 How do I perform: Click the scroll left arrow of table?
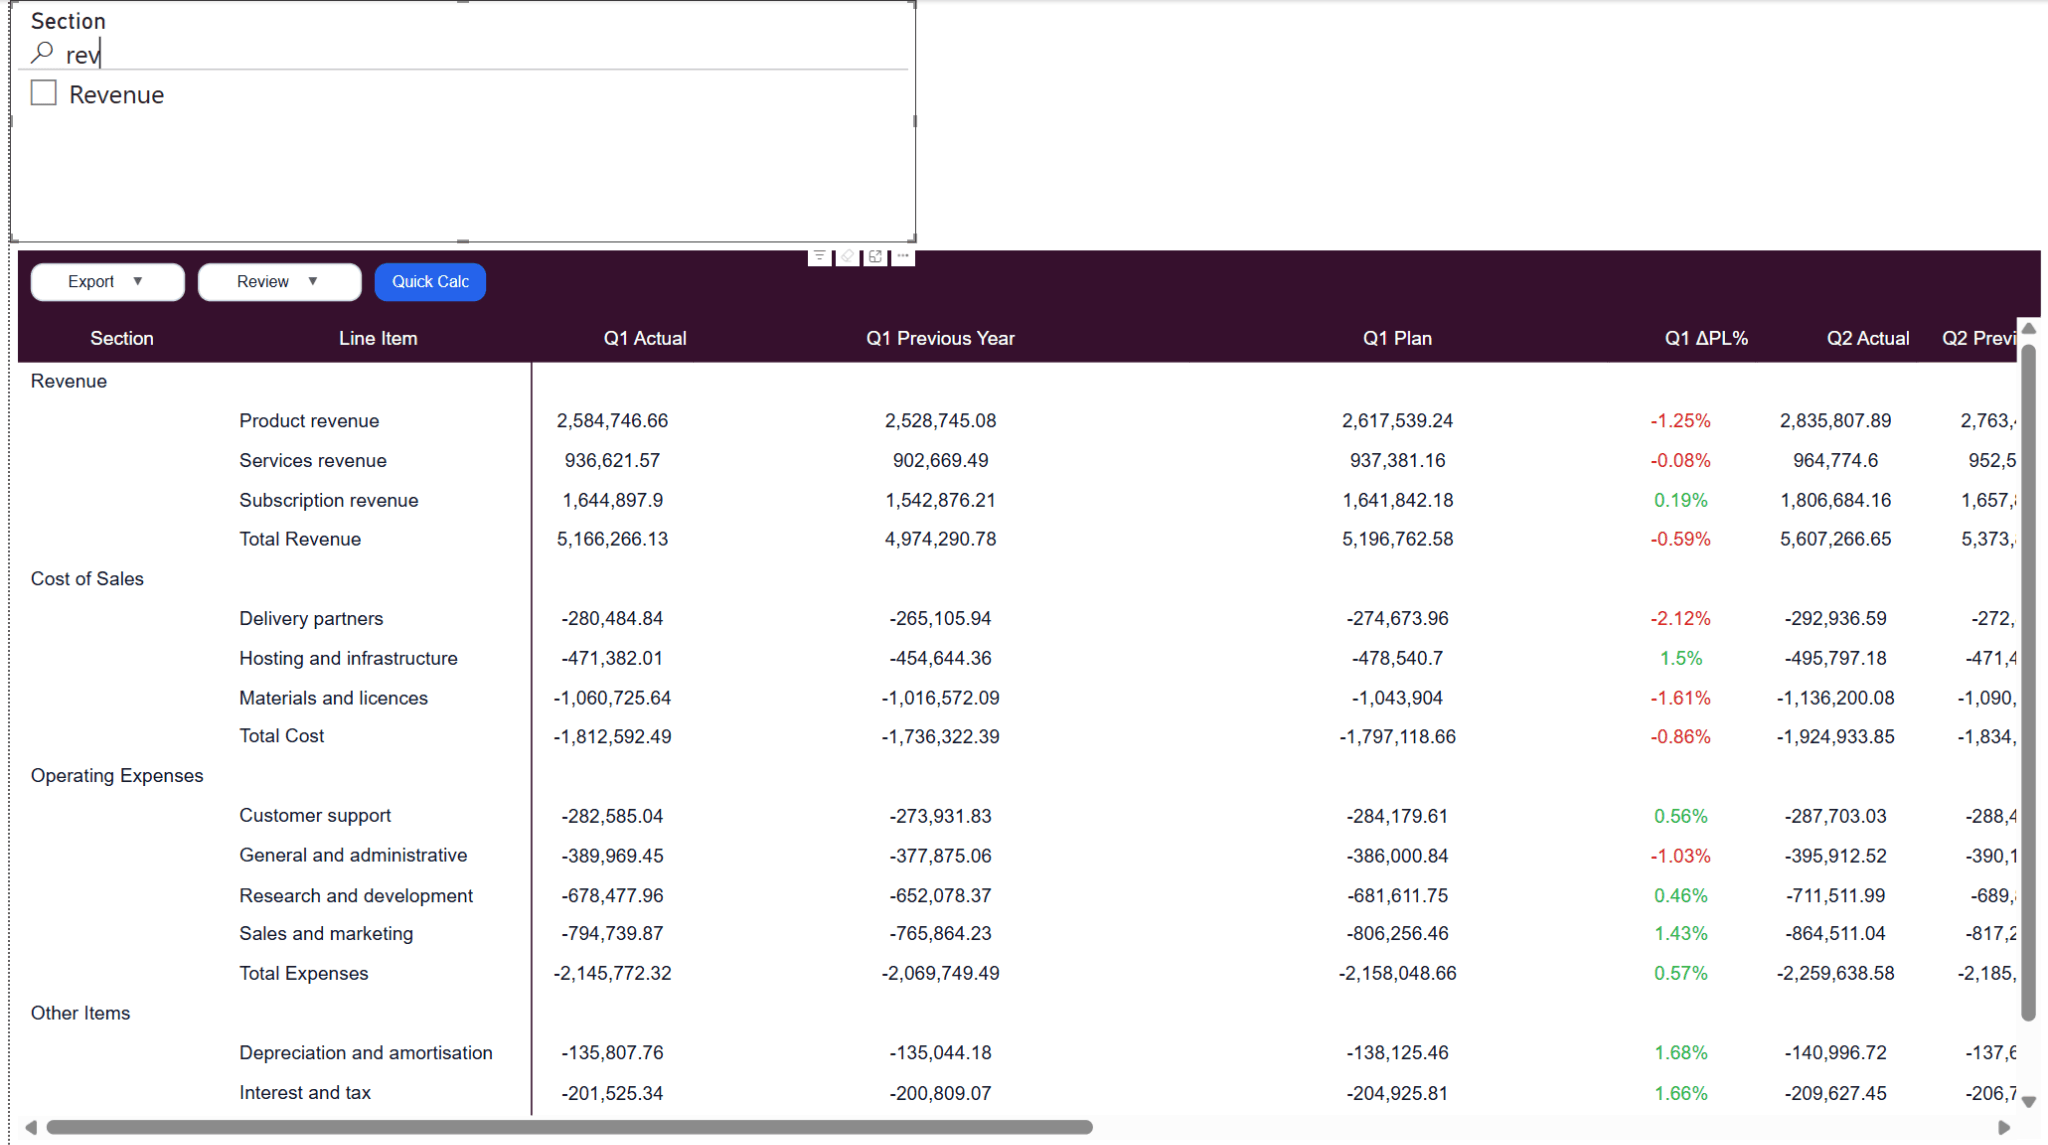tap(31, 1127)
